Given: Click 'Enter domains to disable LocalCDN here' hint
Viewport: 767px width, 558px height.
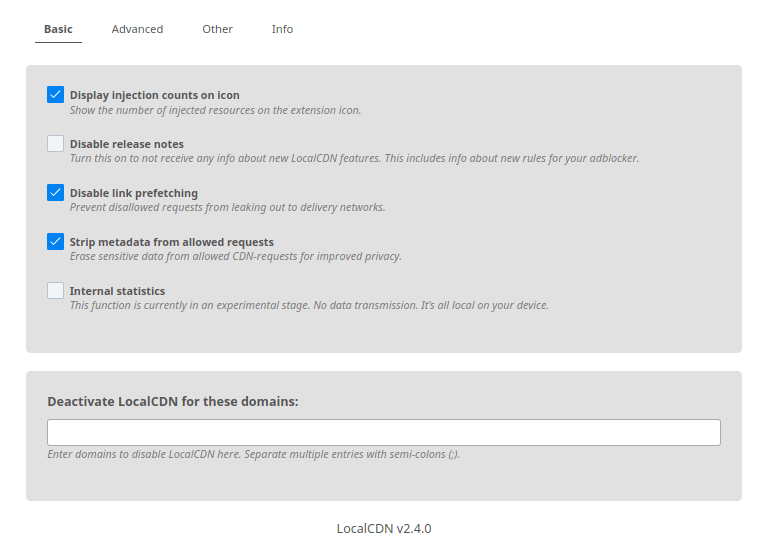Looking at the screenshot, I should click(x=253, y=454).
